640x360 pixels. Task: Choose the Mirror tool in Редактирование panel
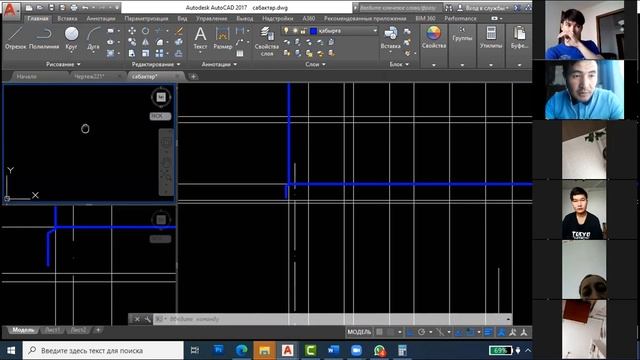pos(145,42)
